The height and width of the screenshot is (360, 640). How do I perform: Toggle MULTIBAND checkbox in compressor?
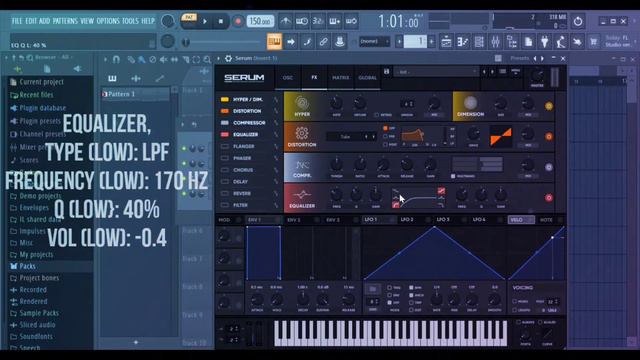[x=453, y=176]
